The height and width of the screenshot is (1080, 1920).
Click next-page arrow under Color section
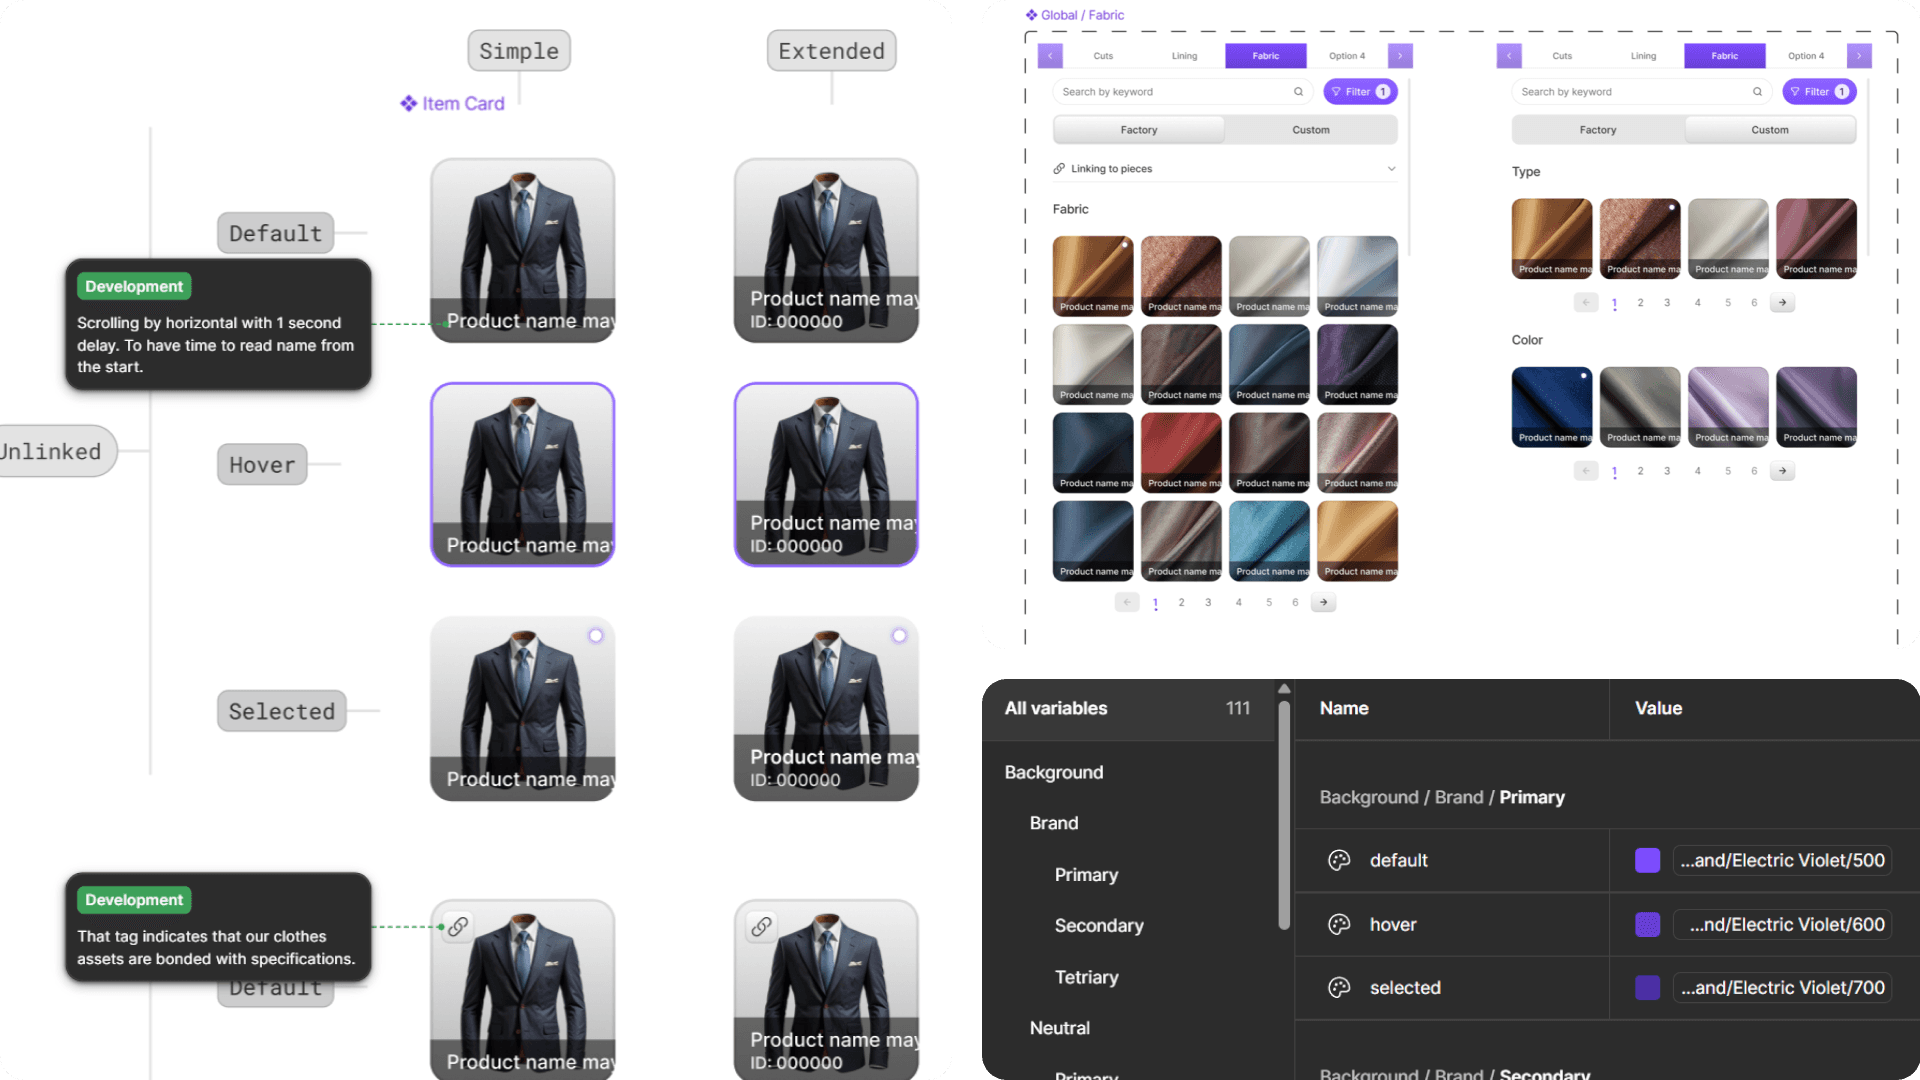(x=1782, y=471)
